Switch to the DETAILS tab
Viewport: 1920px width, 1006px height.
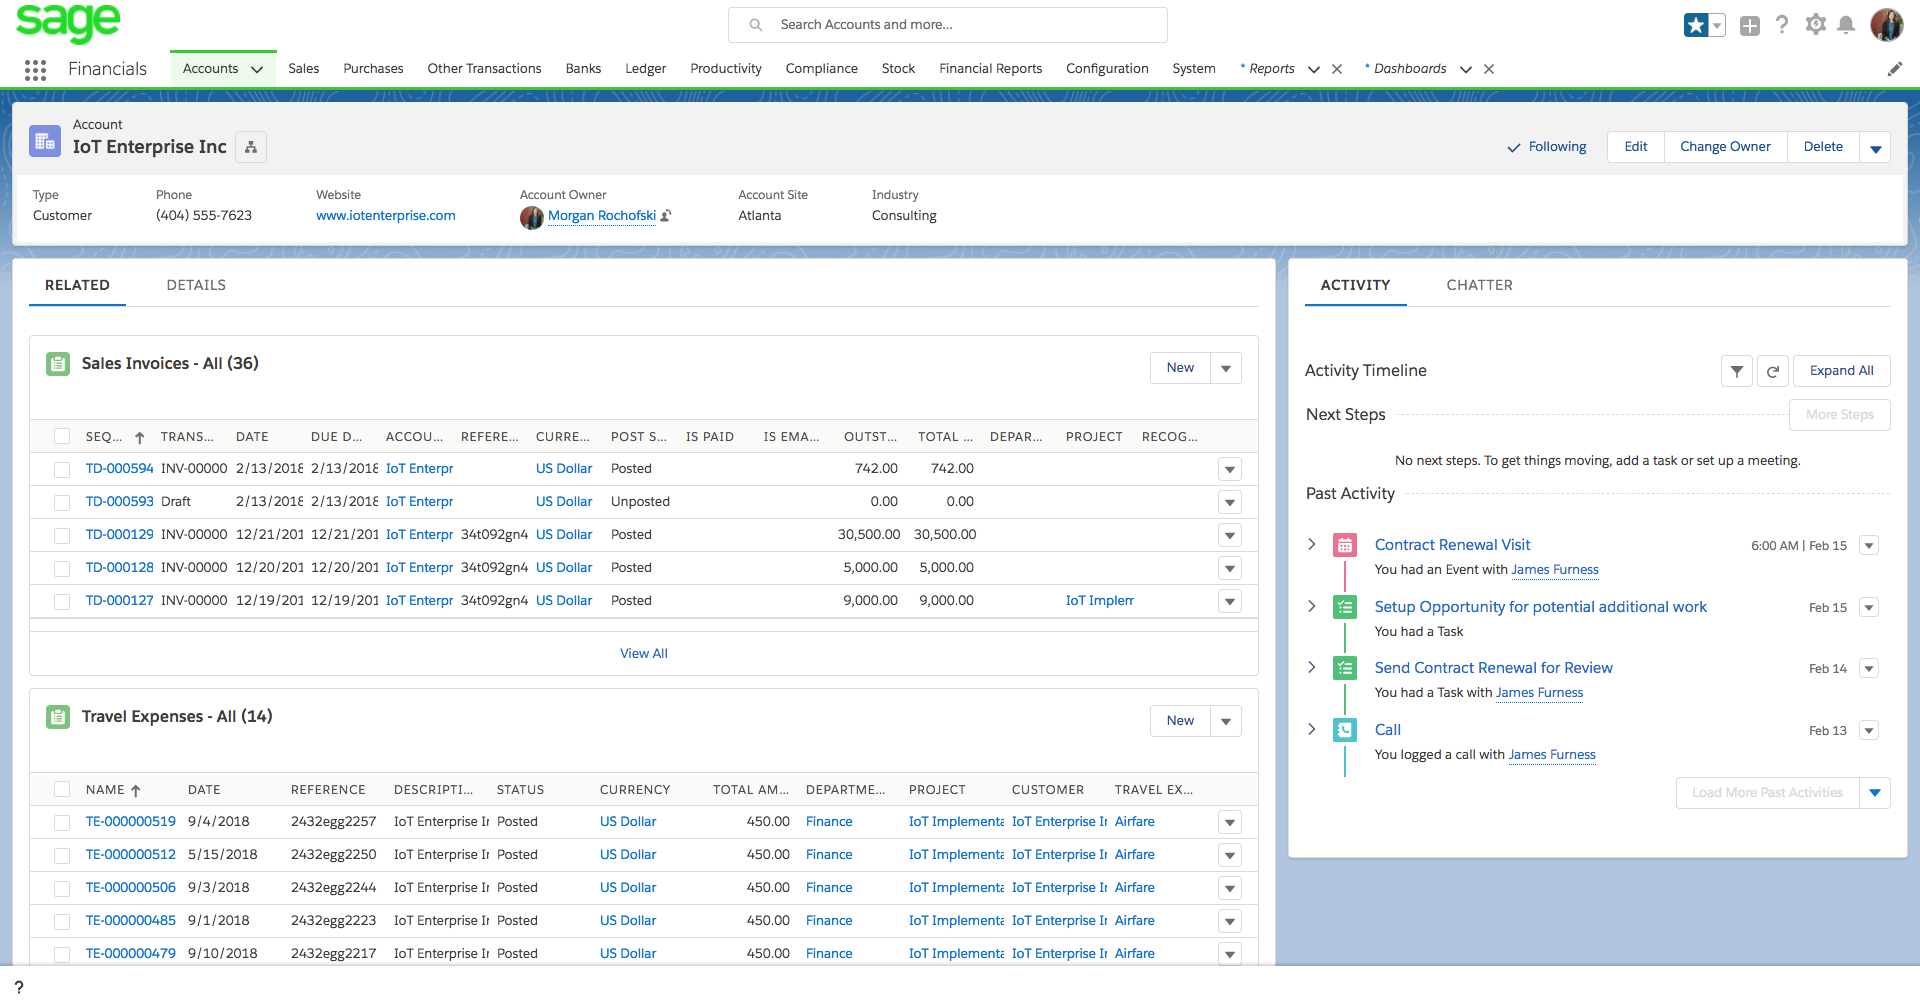point(196,285)
